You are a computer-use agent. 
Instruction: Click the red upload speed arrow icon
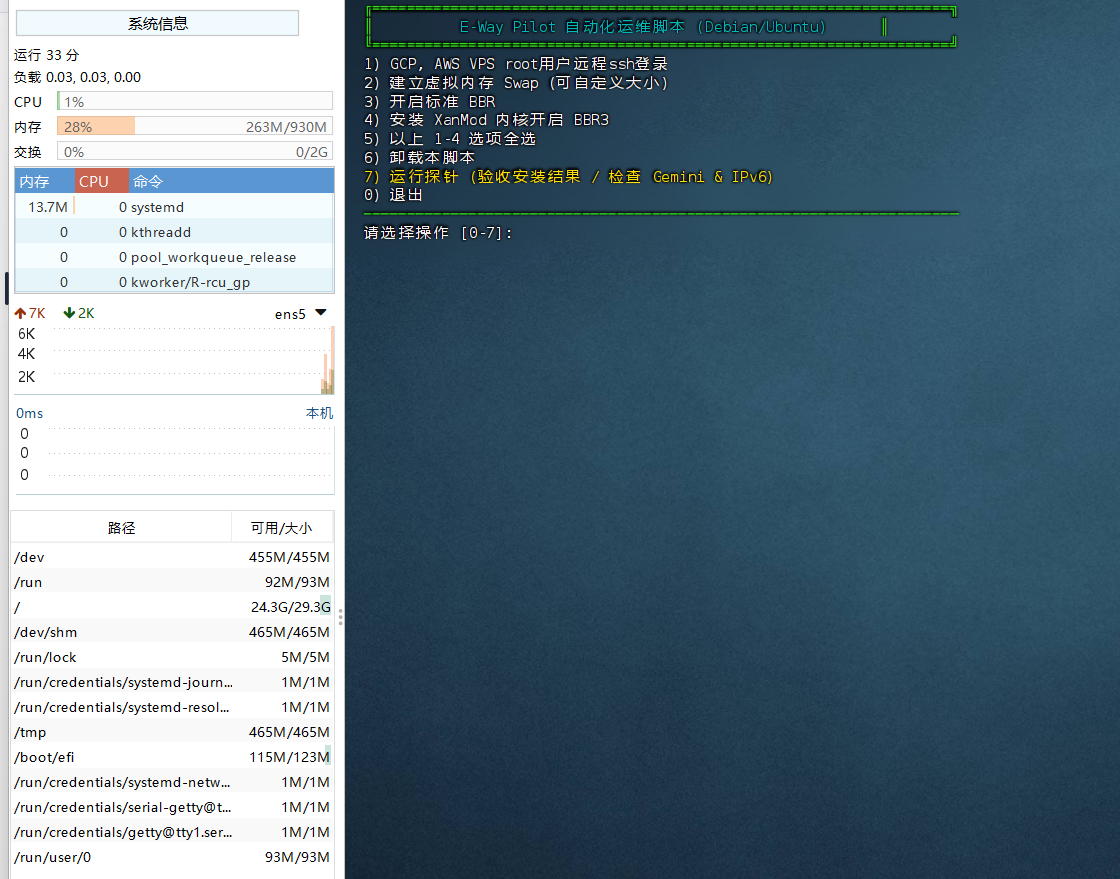(x=20, y=313)
